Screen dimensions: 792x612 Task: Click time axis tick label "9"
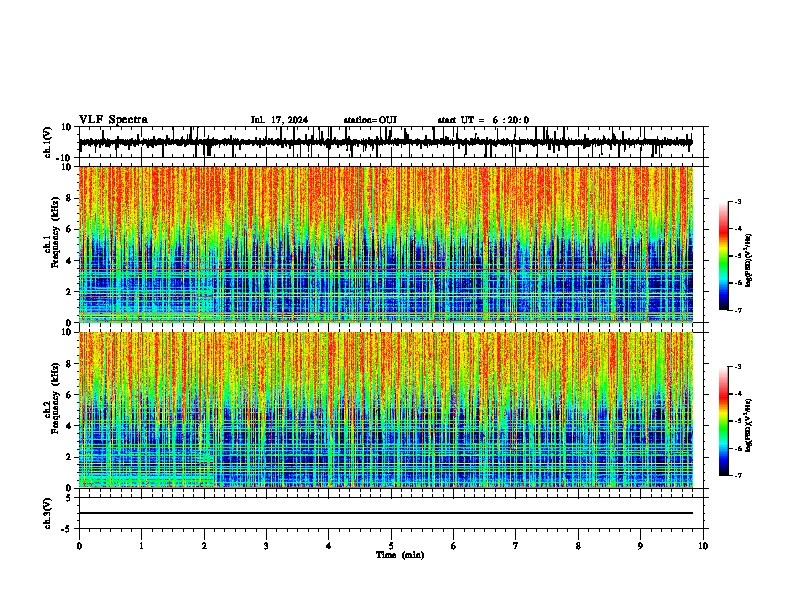point(640,546)
